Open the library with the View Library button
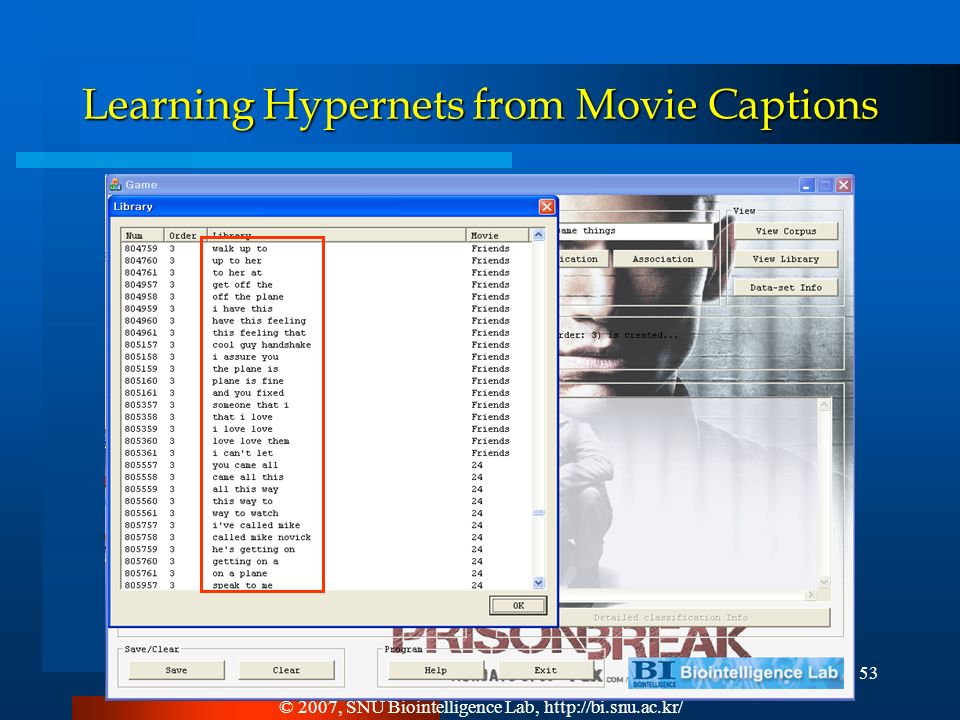This screenshot has height=720, width=960. (x=786, y=259)
